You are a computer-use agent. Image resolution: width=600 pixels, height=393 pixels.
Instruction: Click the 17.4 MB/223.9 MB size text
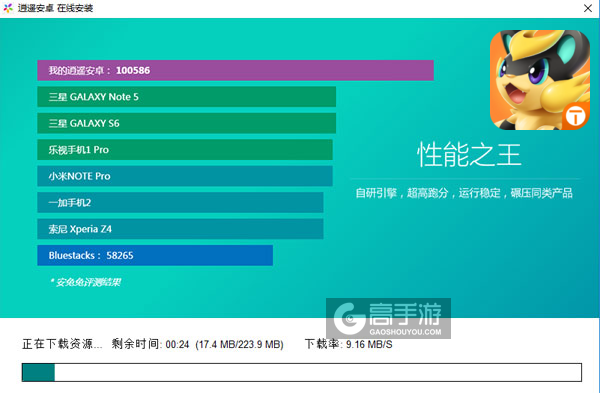click(240, 344)
